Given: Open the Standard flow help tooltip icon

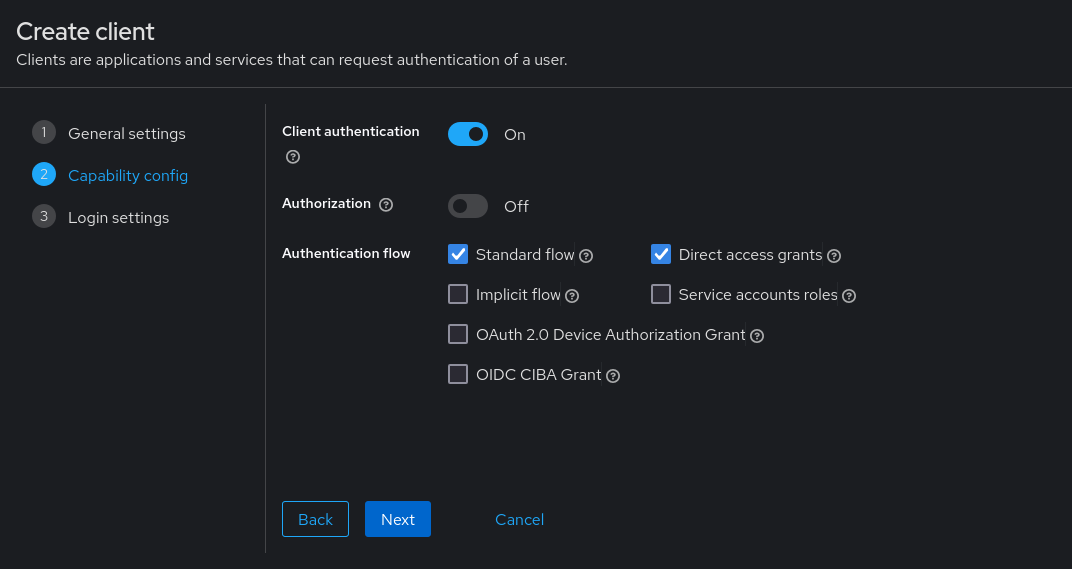Looking at the screenshot, I should pos(586,256).
